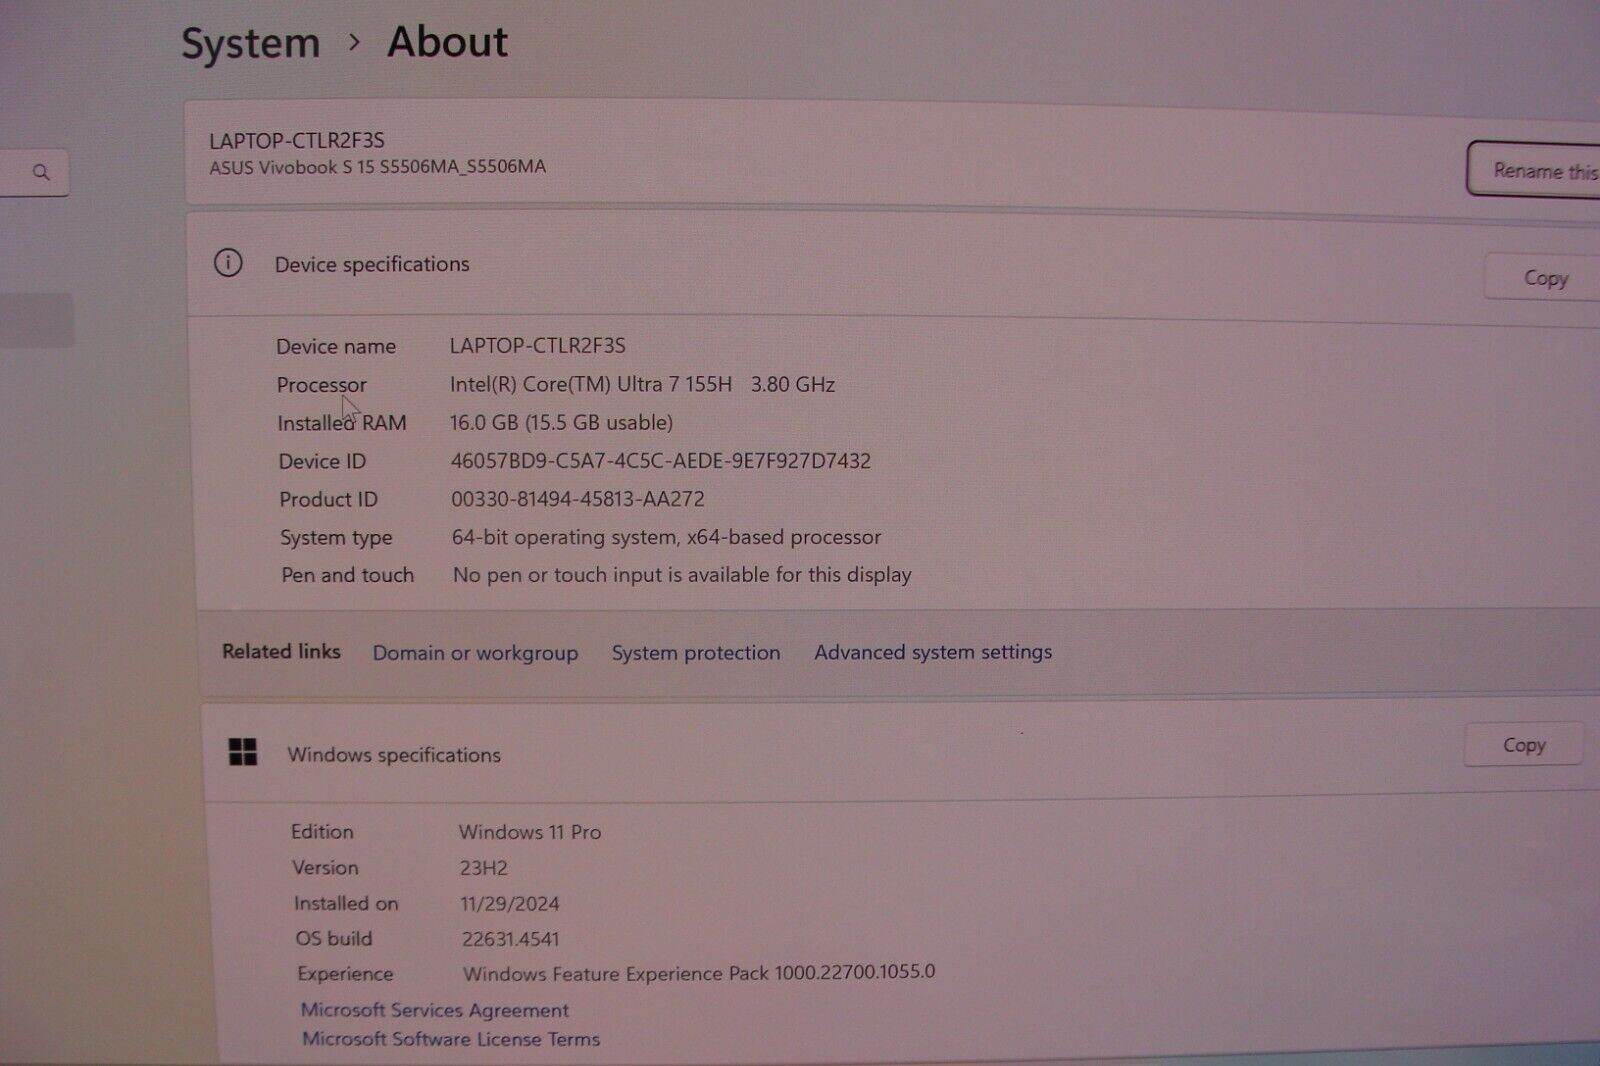This screenshot has width=1600, height=1066.
Task: Copy the Device specifications
Action: (x=1544, y=278)
